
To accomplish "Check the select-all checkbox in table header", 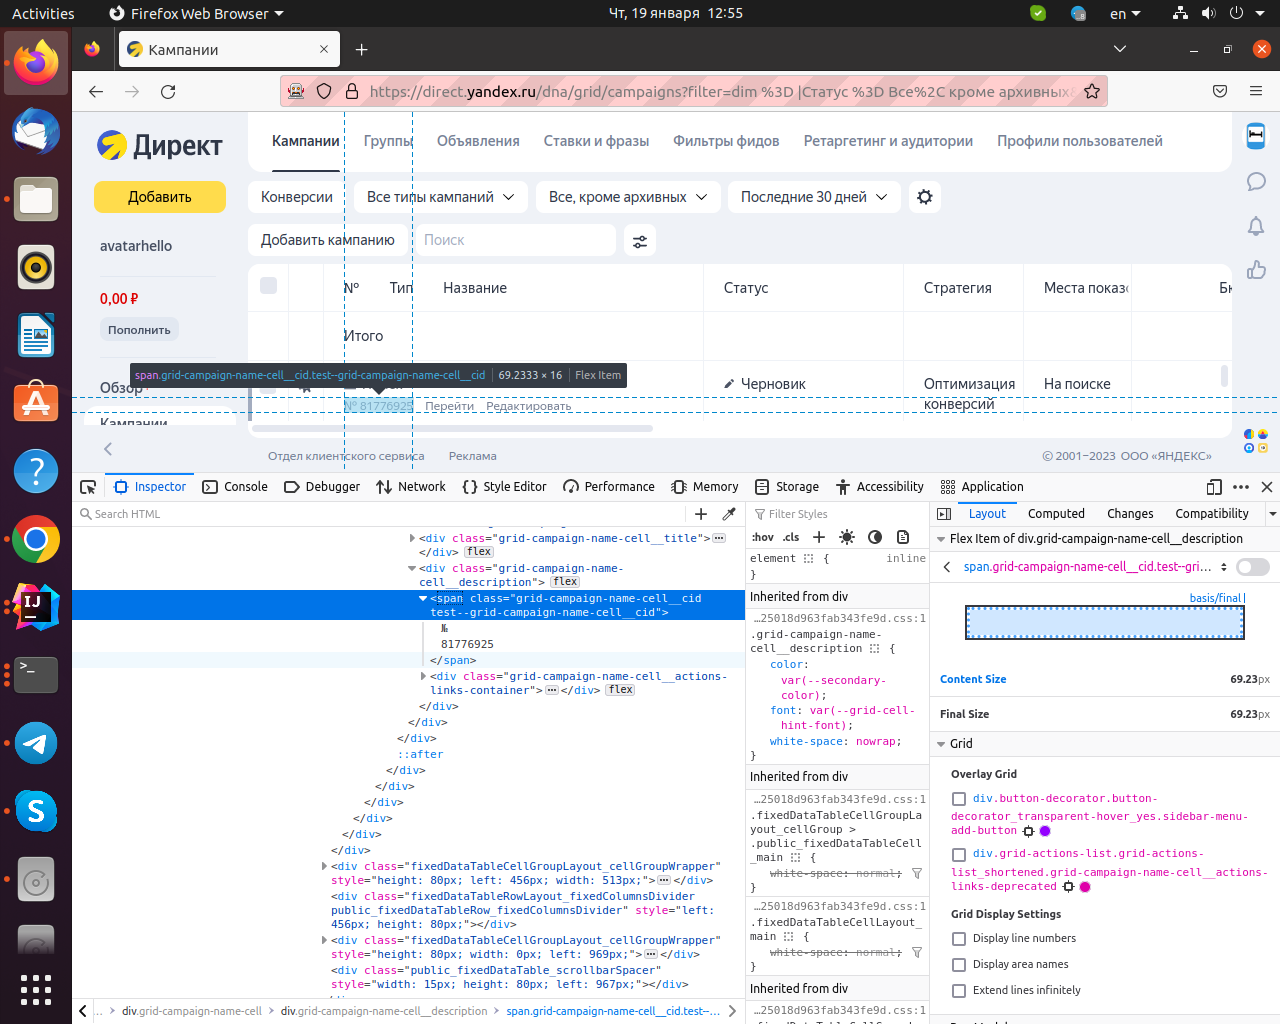I will click(x=268, y=286).
